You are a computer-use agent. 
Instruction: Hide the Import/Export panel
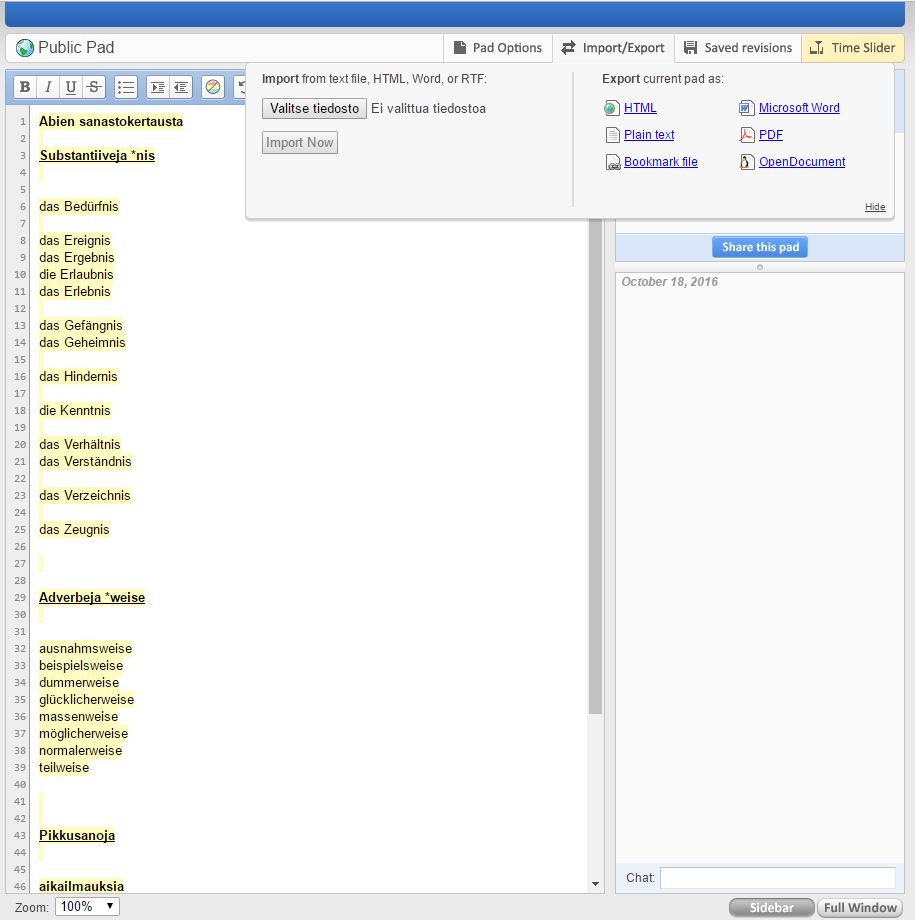click(x=875, y=207)
